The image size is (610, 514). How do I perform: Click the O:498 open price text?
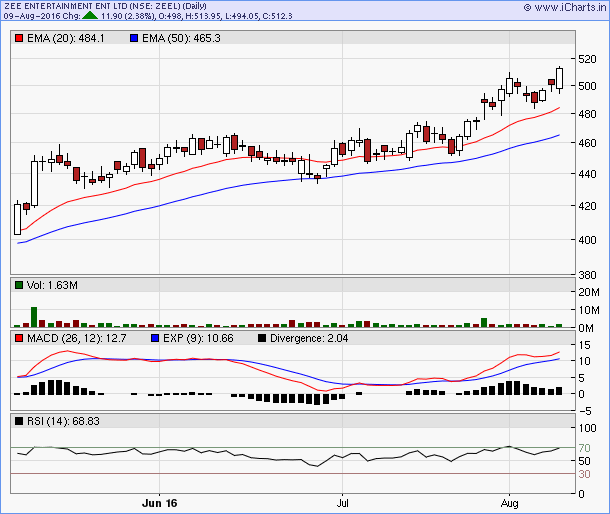click(169, 16)
